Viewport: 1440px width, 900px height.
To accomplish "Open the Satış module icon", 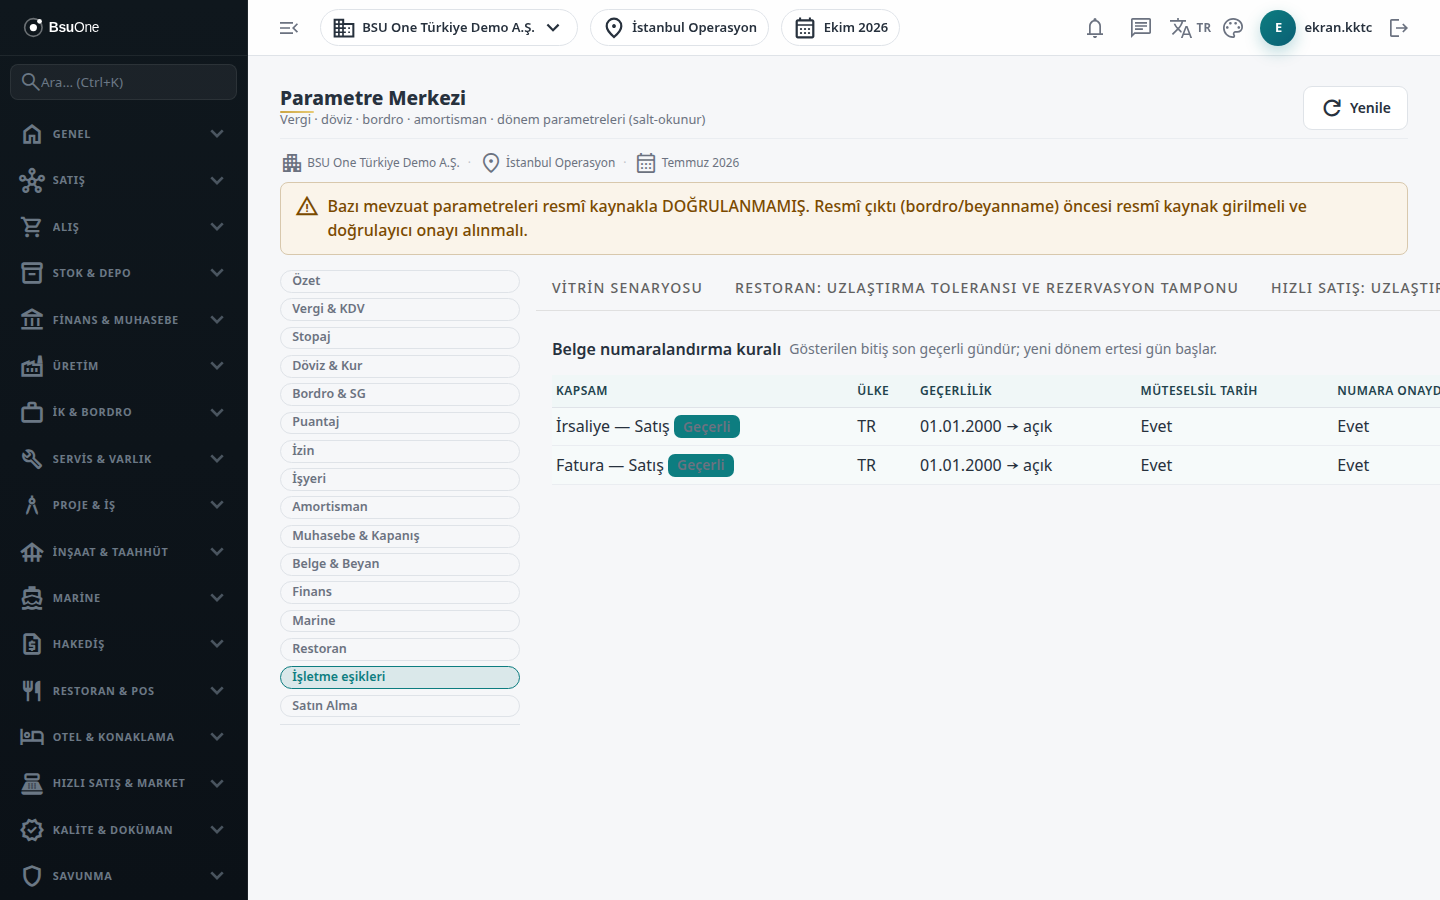I will tap(32, 180).
